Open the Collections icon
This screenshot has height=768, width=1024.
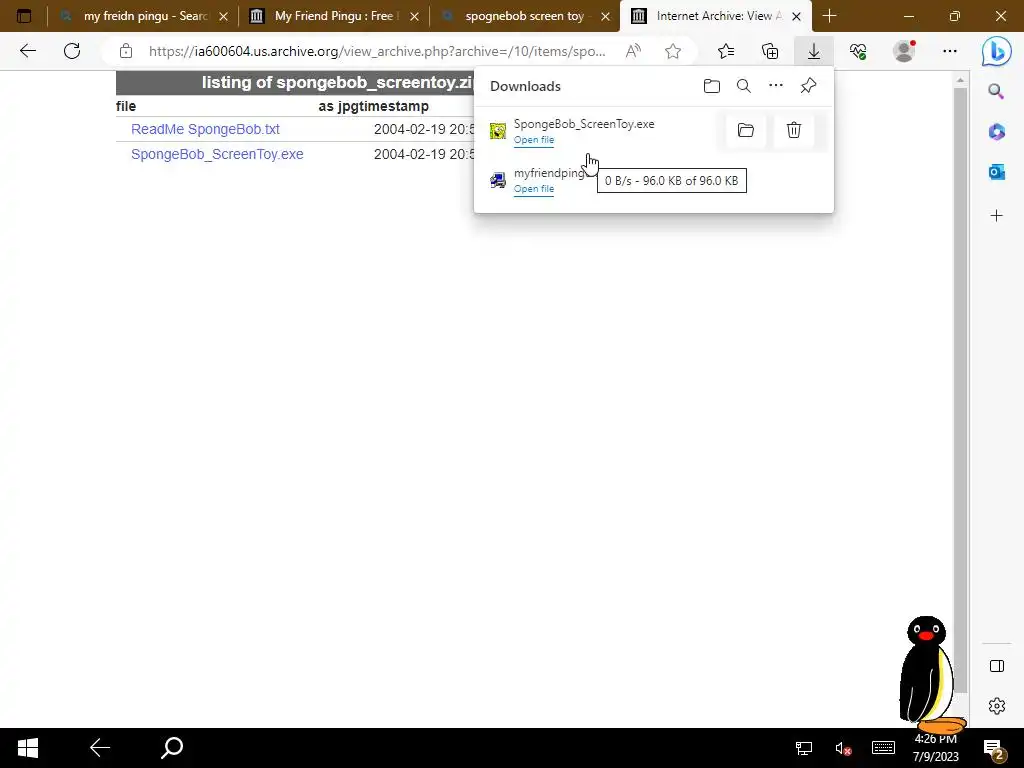770,51
